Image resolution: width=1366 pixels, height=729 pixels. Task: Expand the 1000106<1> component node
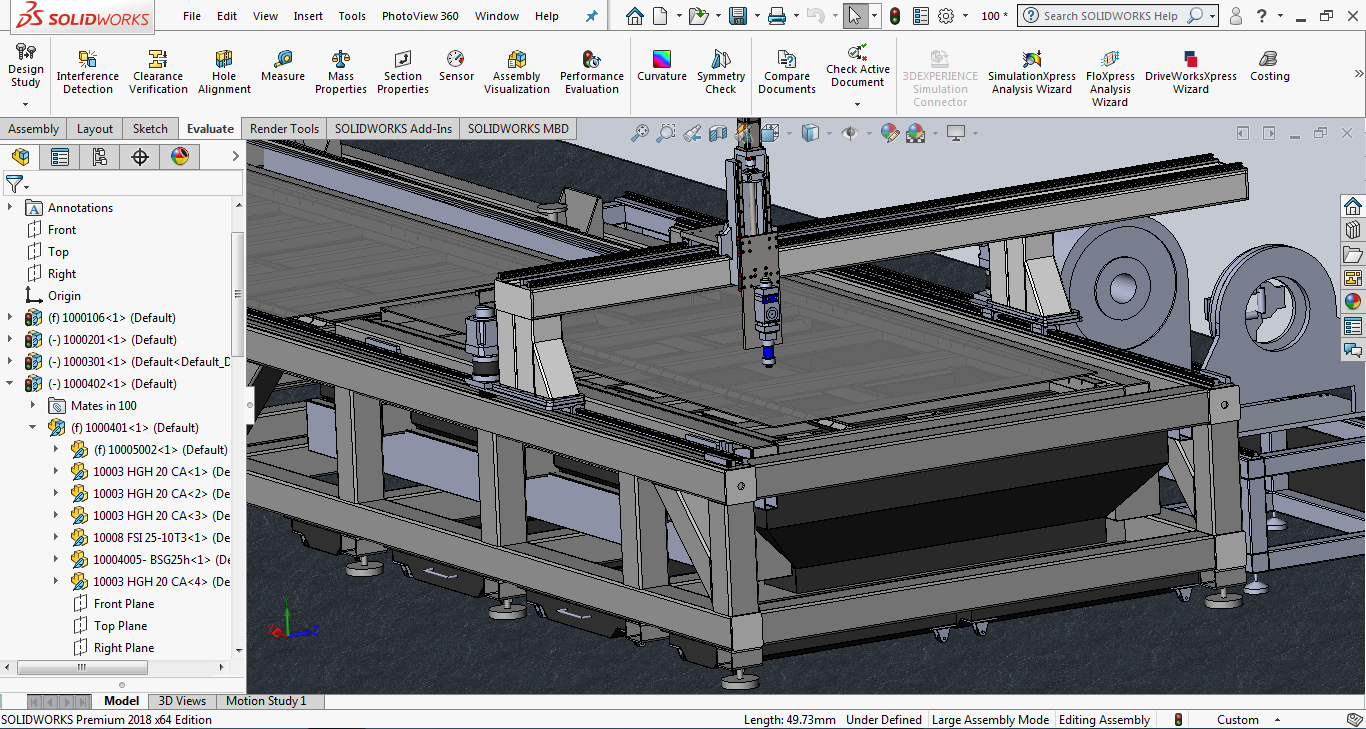tap(11, 318)
